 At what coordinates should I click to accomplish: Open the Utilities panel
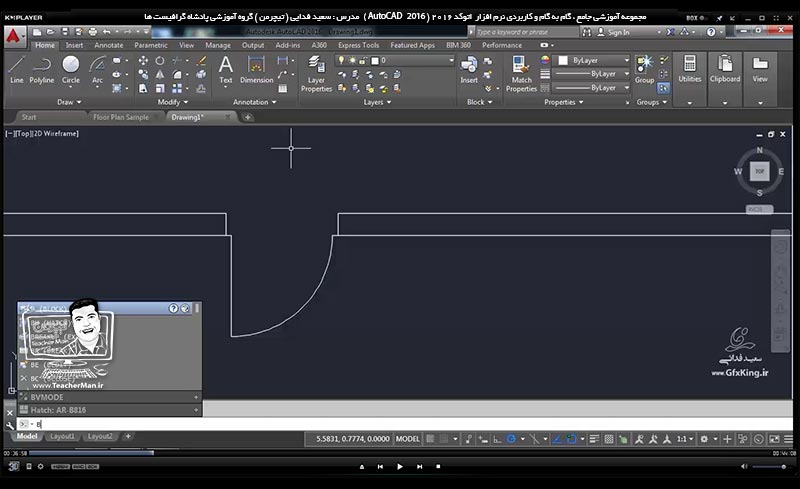point(690,79)
